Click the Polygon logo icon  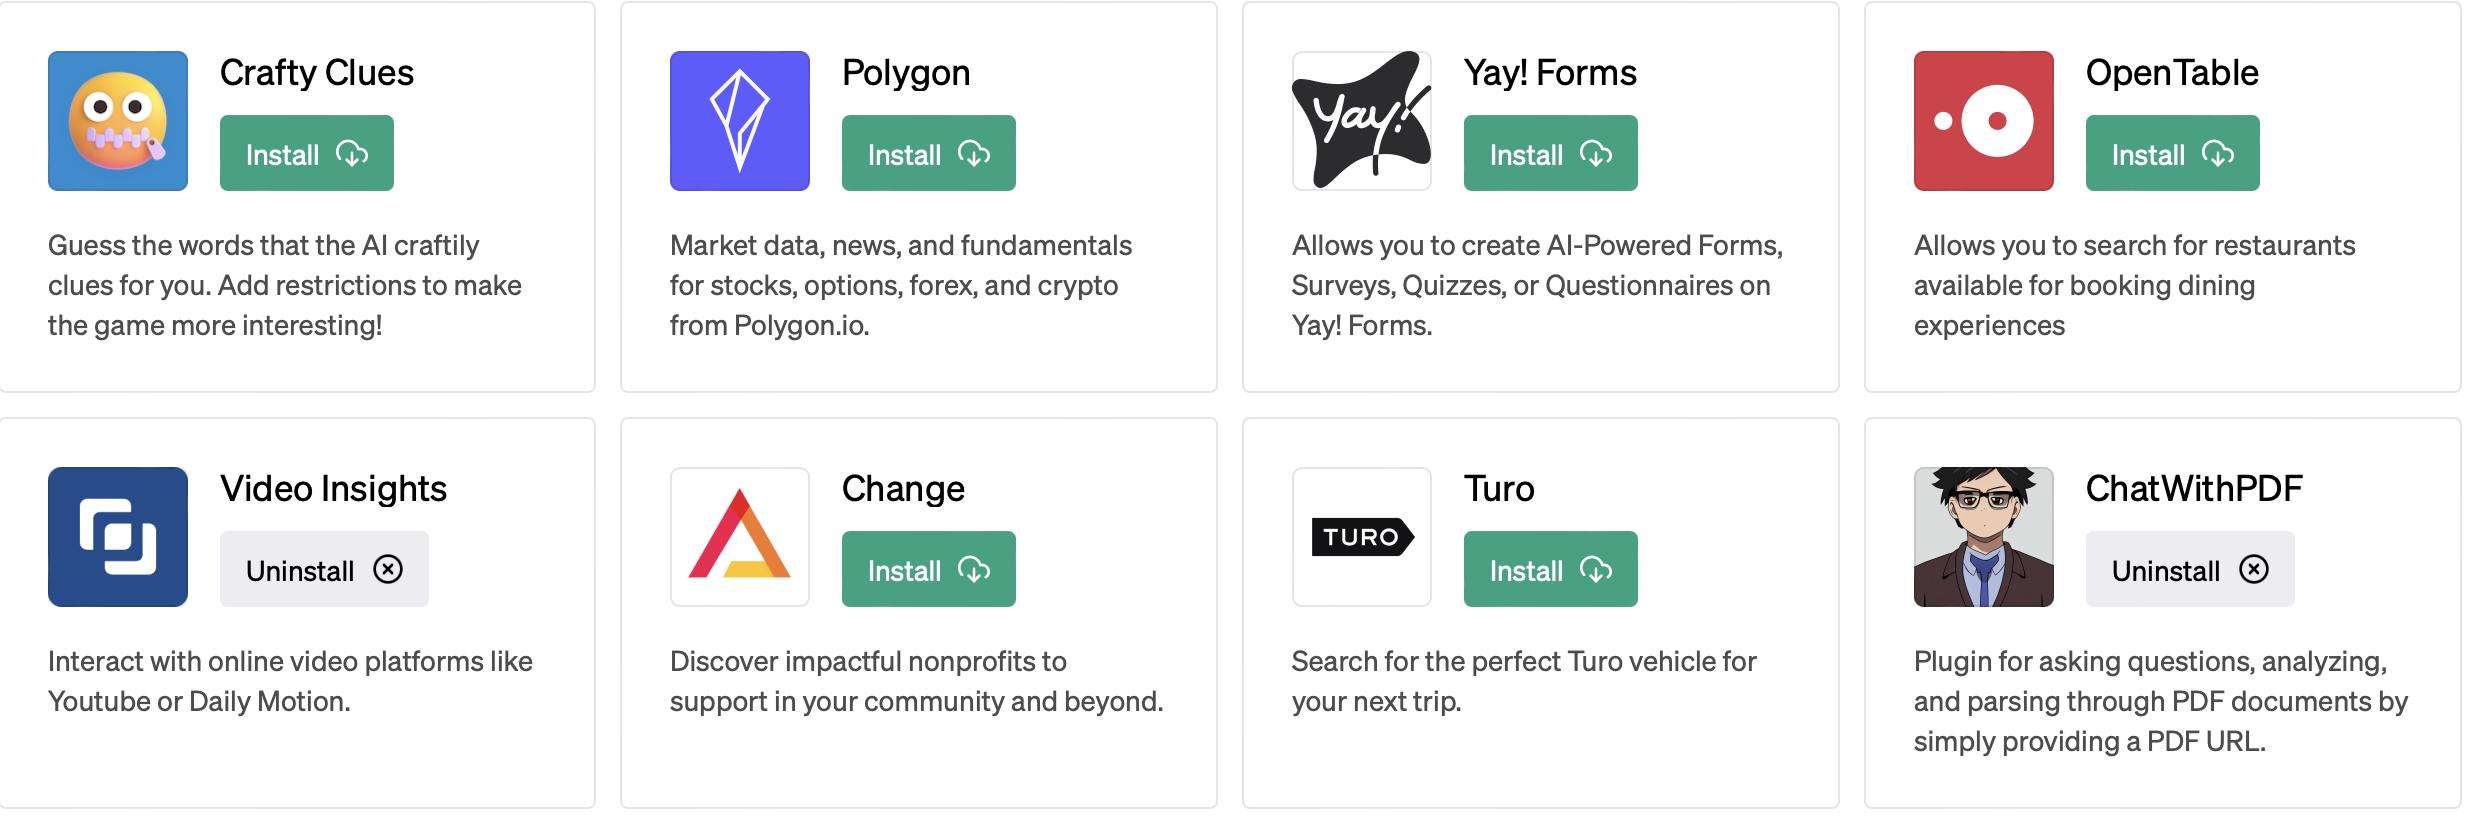(740, 121)
